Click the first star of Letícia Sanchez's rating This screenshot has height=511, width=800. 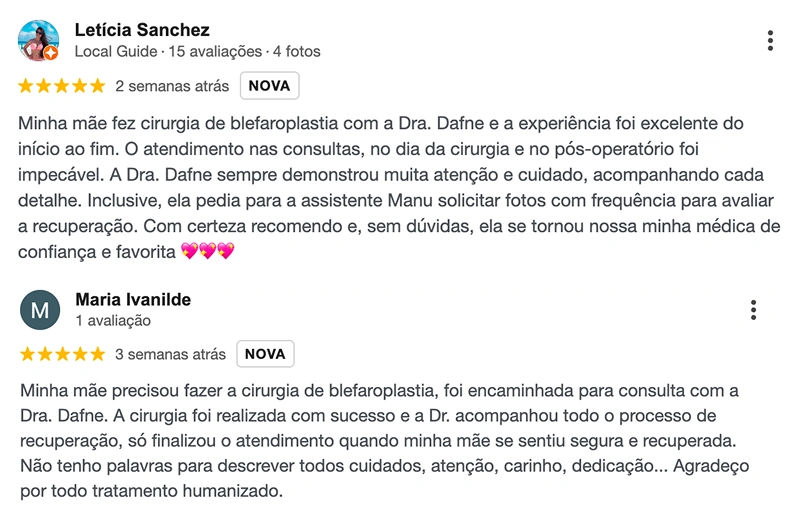(26, 86)
